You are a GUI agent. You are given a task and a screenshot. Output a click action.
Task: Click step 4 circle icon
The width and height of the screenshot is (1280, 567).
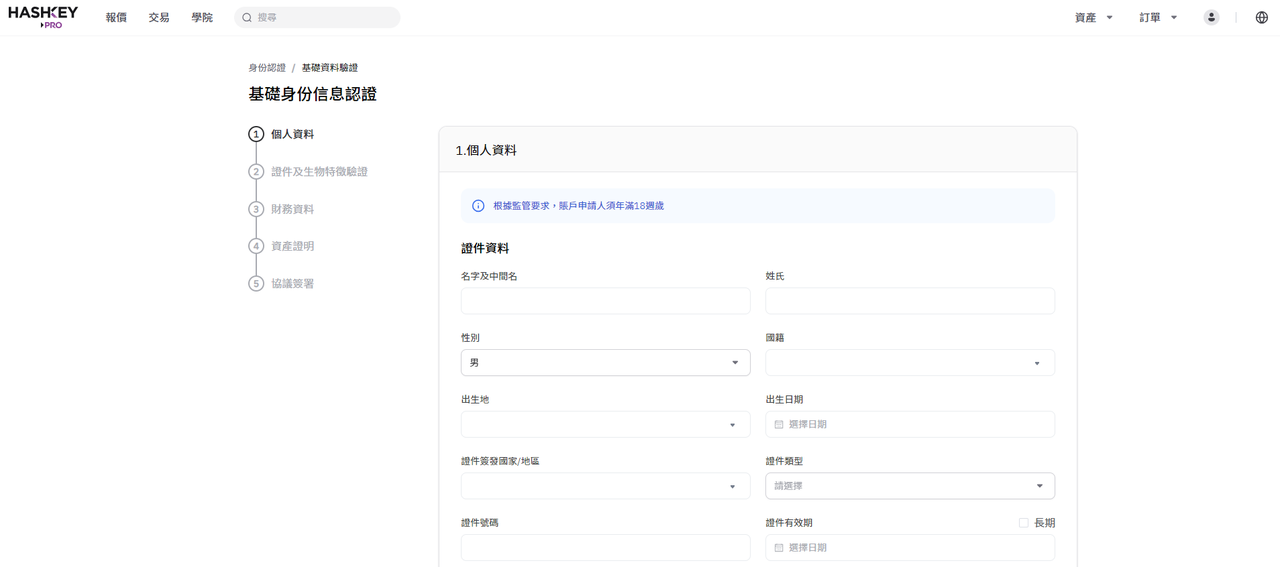pyautogui.click(x=256, y=246)
